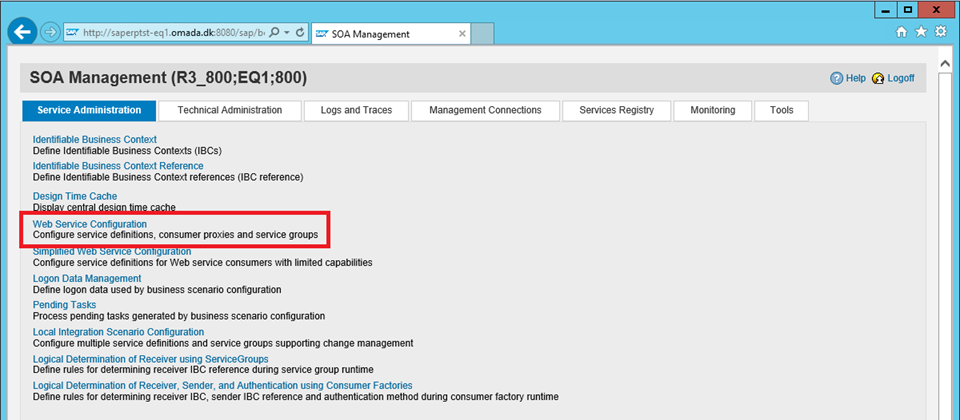Screen dimensions: 960x420
Task: Click the browser forward arrow button
Action: (50, 32)
